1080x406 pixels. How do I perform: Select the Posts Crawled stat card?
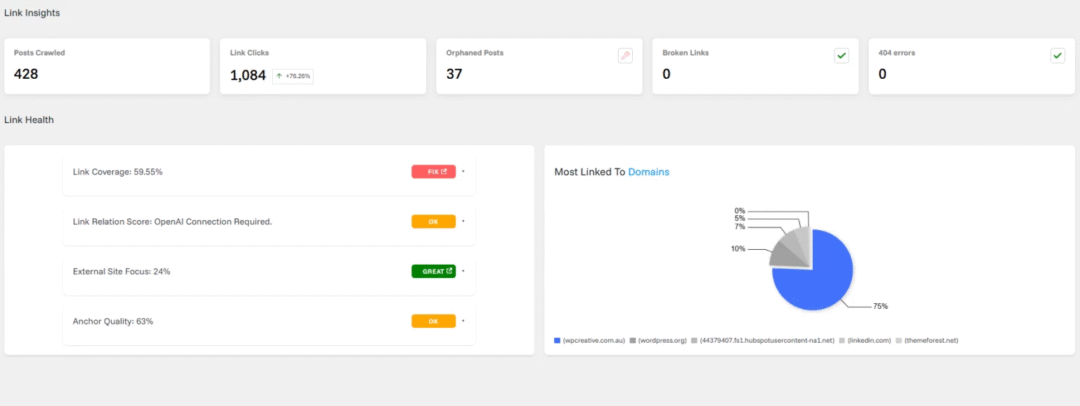click(x=107, y=66)
